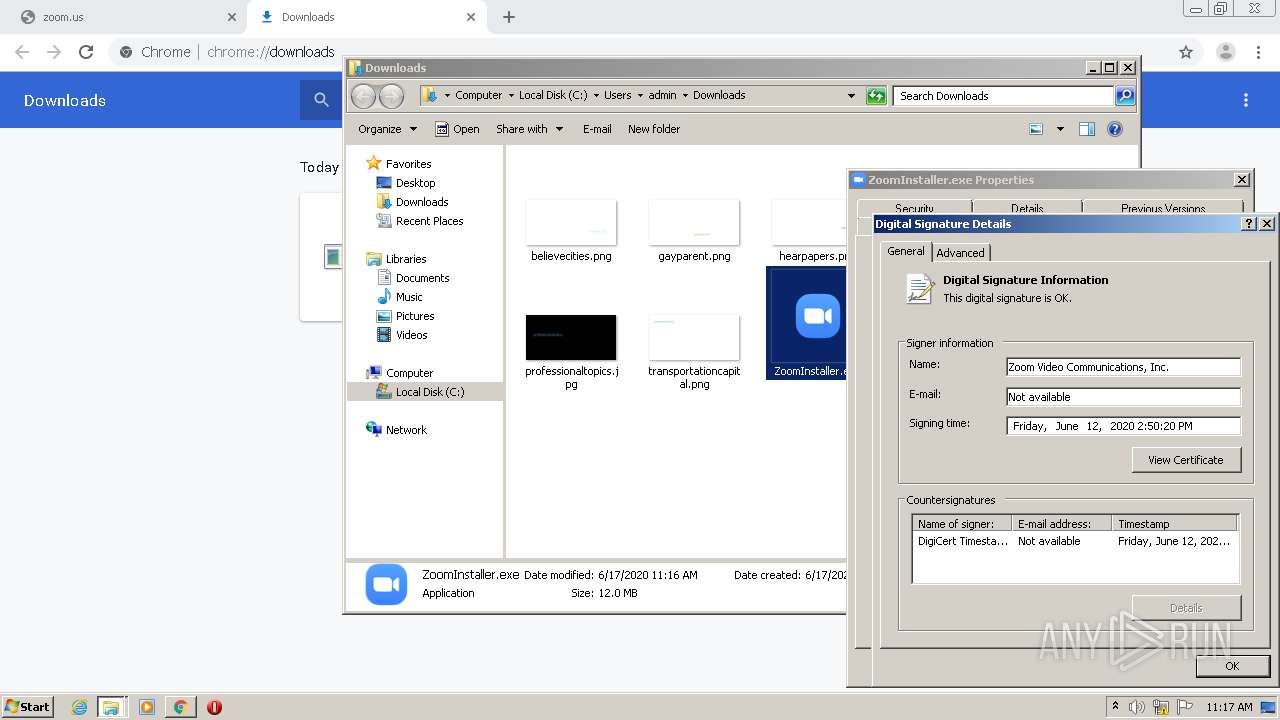
Task: Open the address bar history dropdown
Action: pos(851,96)
